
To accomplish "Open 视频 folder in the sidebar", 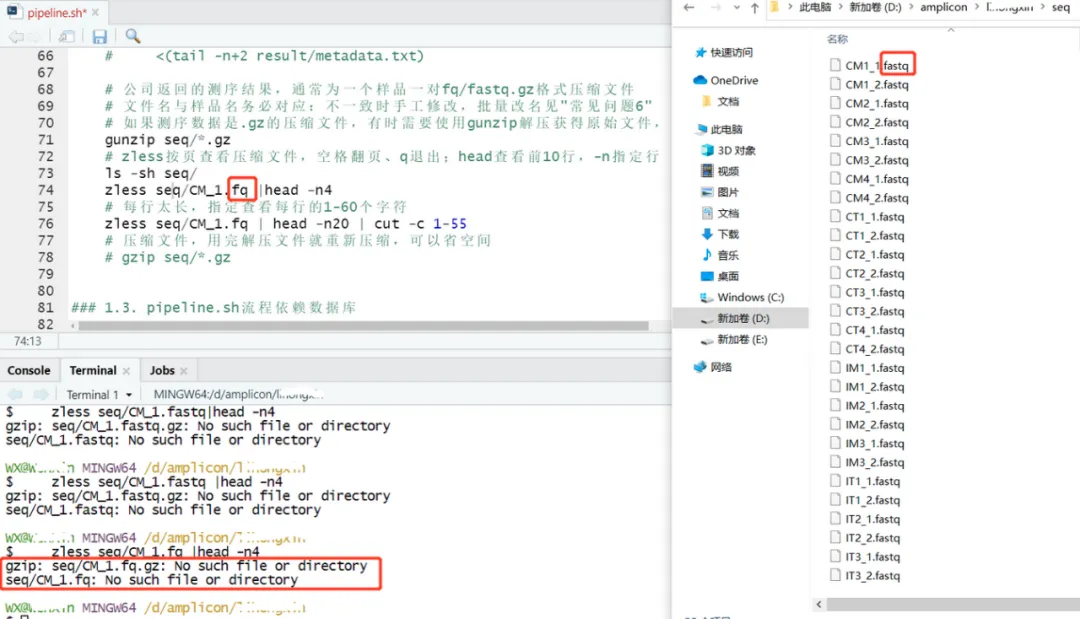I will (x=720, y=171).
